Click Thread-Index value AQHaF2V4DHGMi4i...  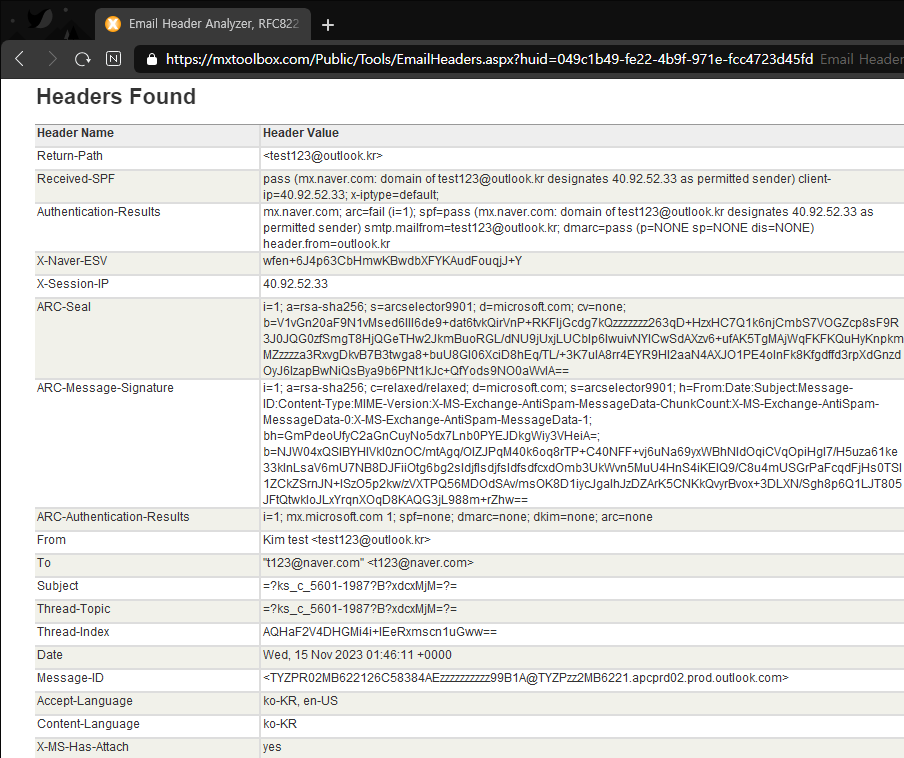point(380,632)
